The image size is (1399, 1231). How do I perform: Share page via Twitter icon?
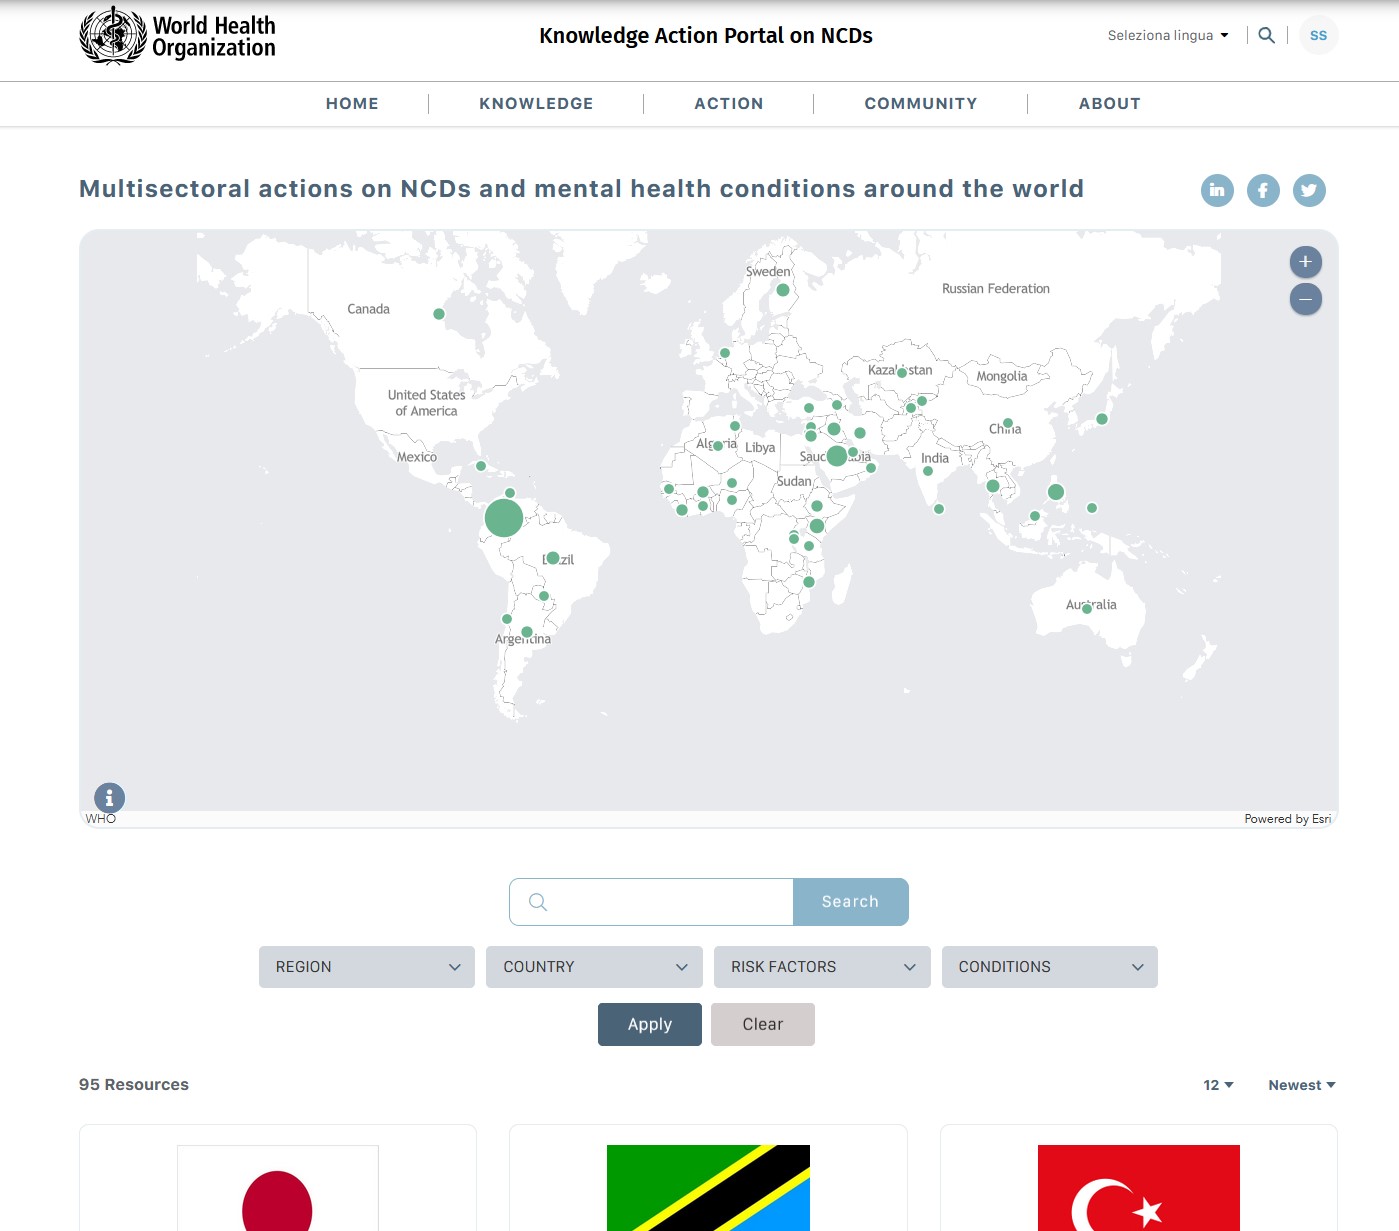coord(1309,190)
